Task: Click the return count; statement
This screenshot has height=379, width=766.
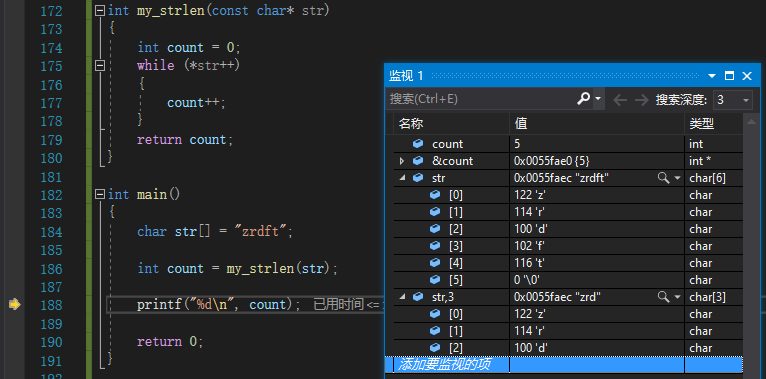Action: [185, 140]
